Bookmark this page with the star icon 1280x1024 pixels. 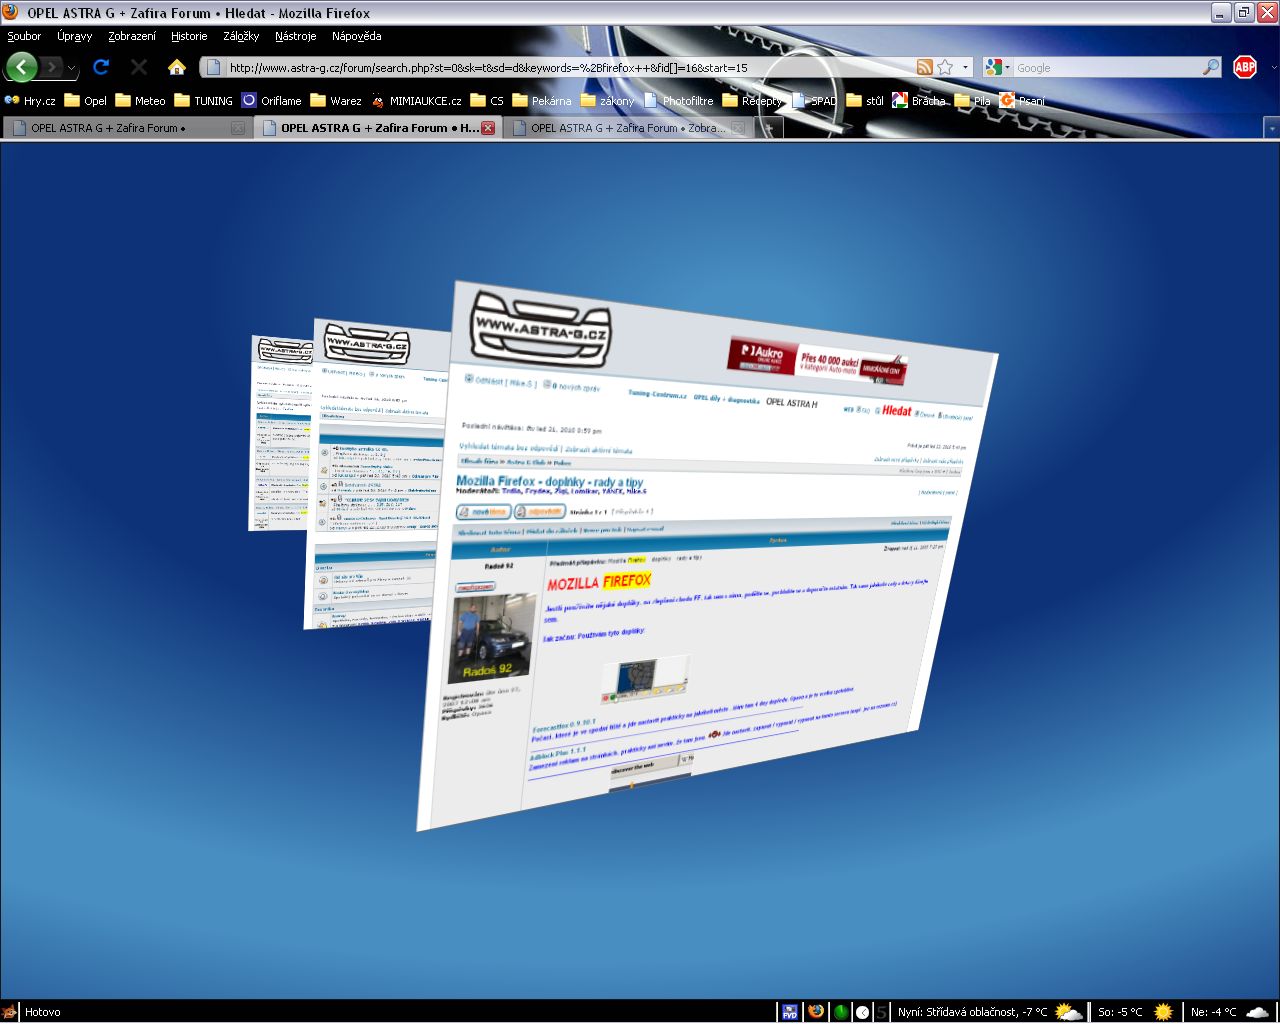pos(945,67)
